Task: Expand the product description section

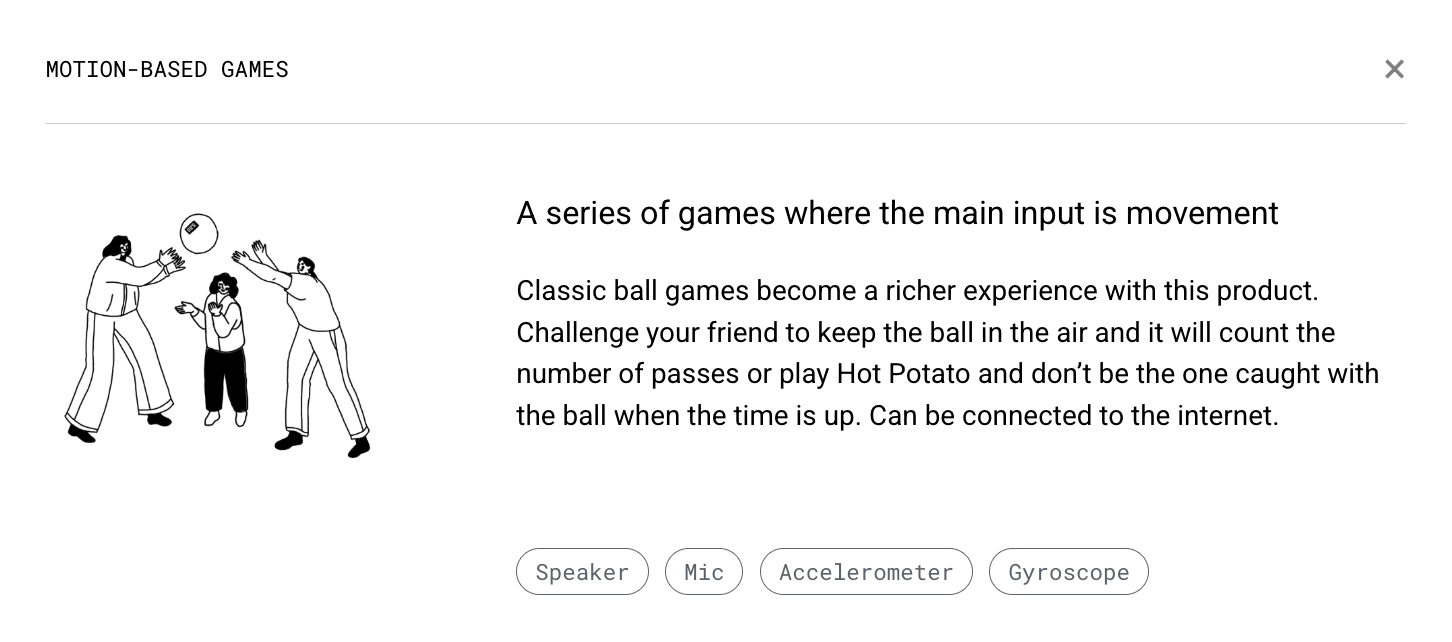Action: pos(948,353)
